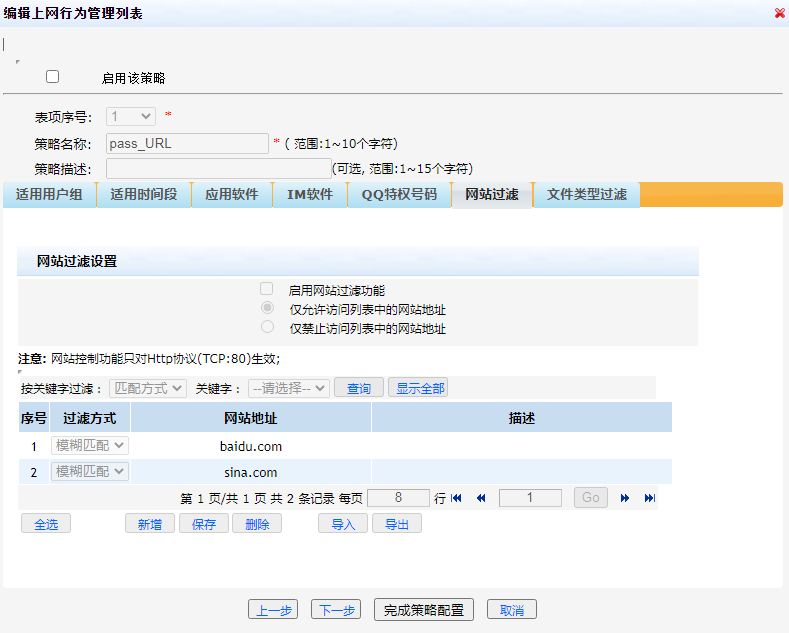The image size is (789, 633).
Task: Click the 查询 button
Action: coord(359,388)
